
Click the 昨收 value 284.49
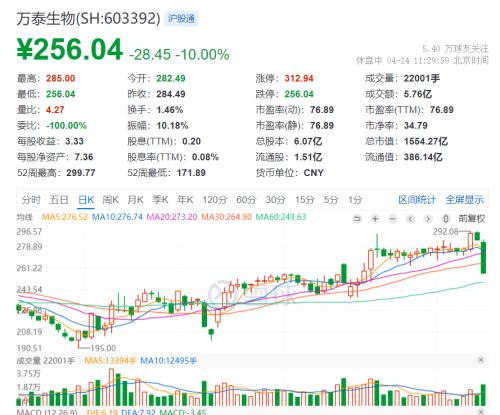[x=171, y=94]
